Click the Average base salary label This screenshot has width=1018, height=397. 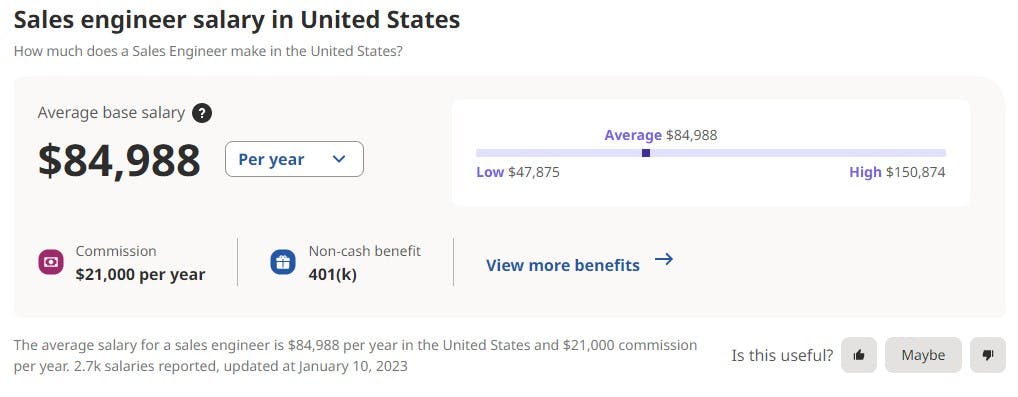coord(111,112)
